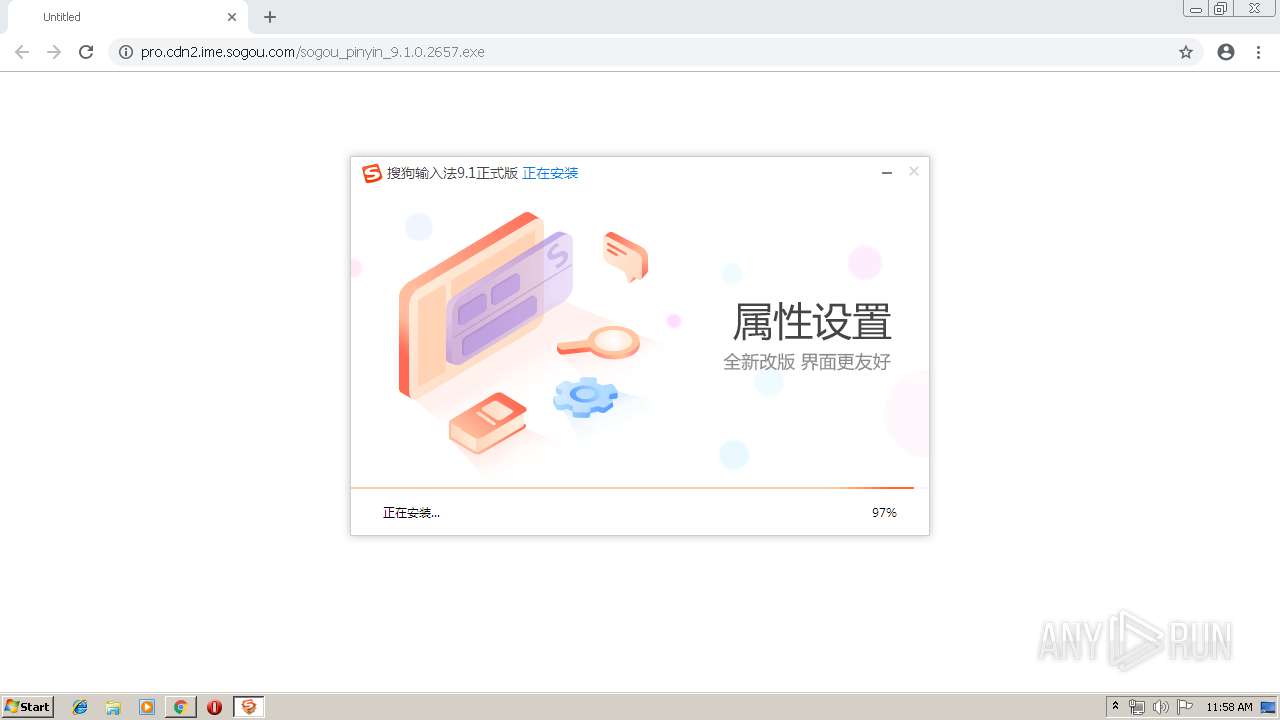Open the Chrome profile account icon

pos(1226,52)
